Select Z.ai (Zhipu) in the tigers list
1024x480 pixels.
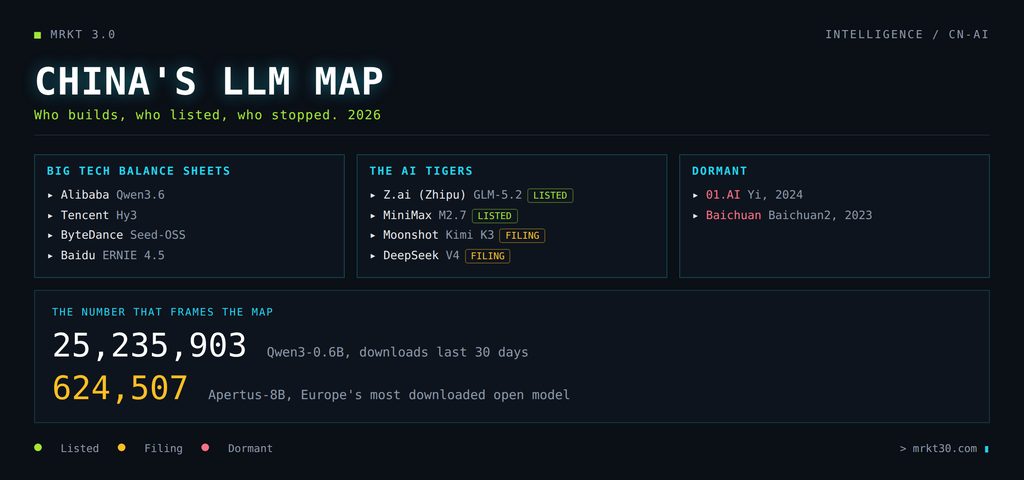[x=425, y=195]
